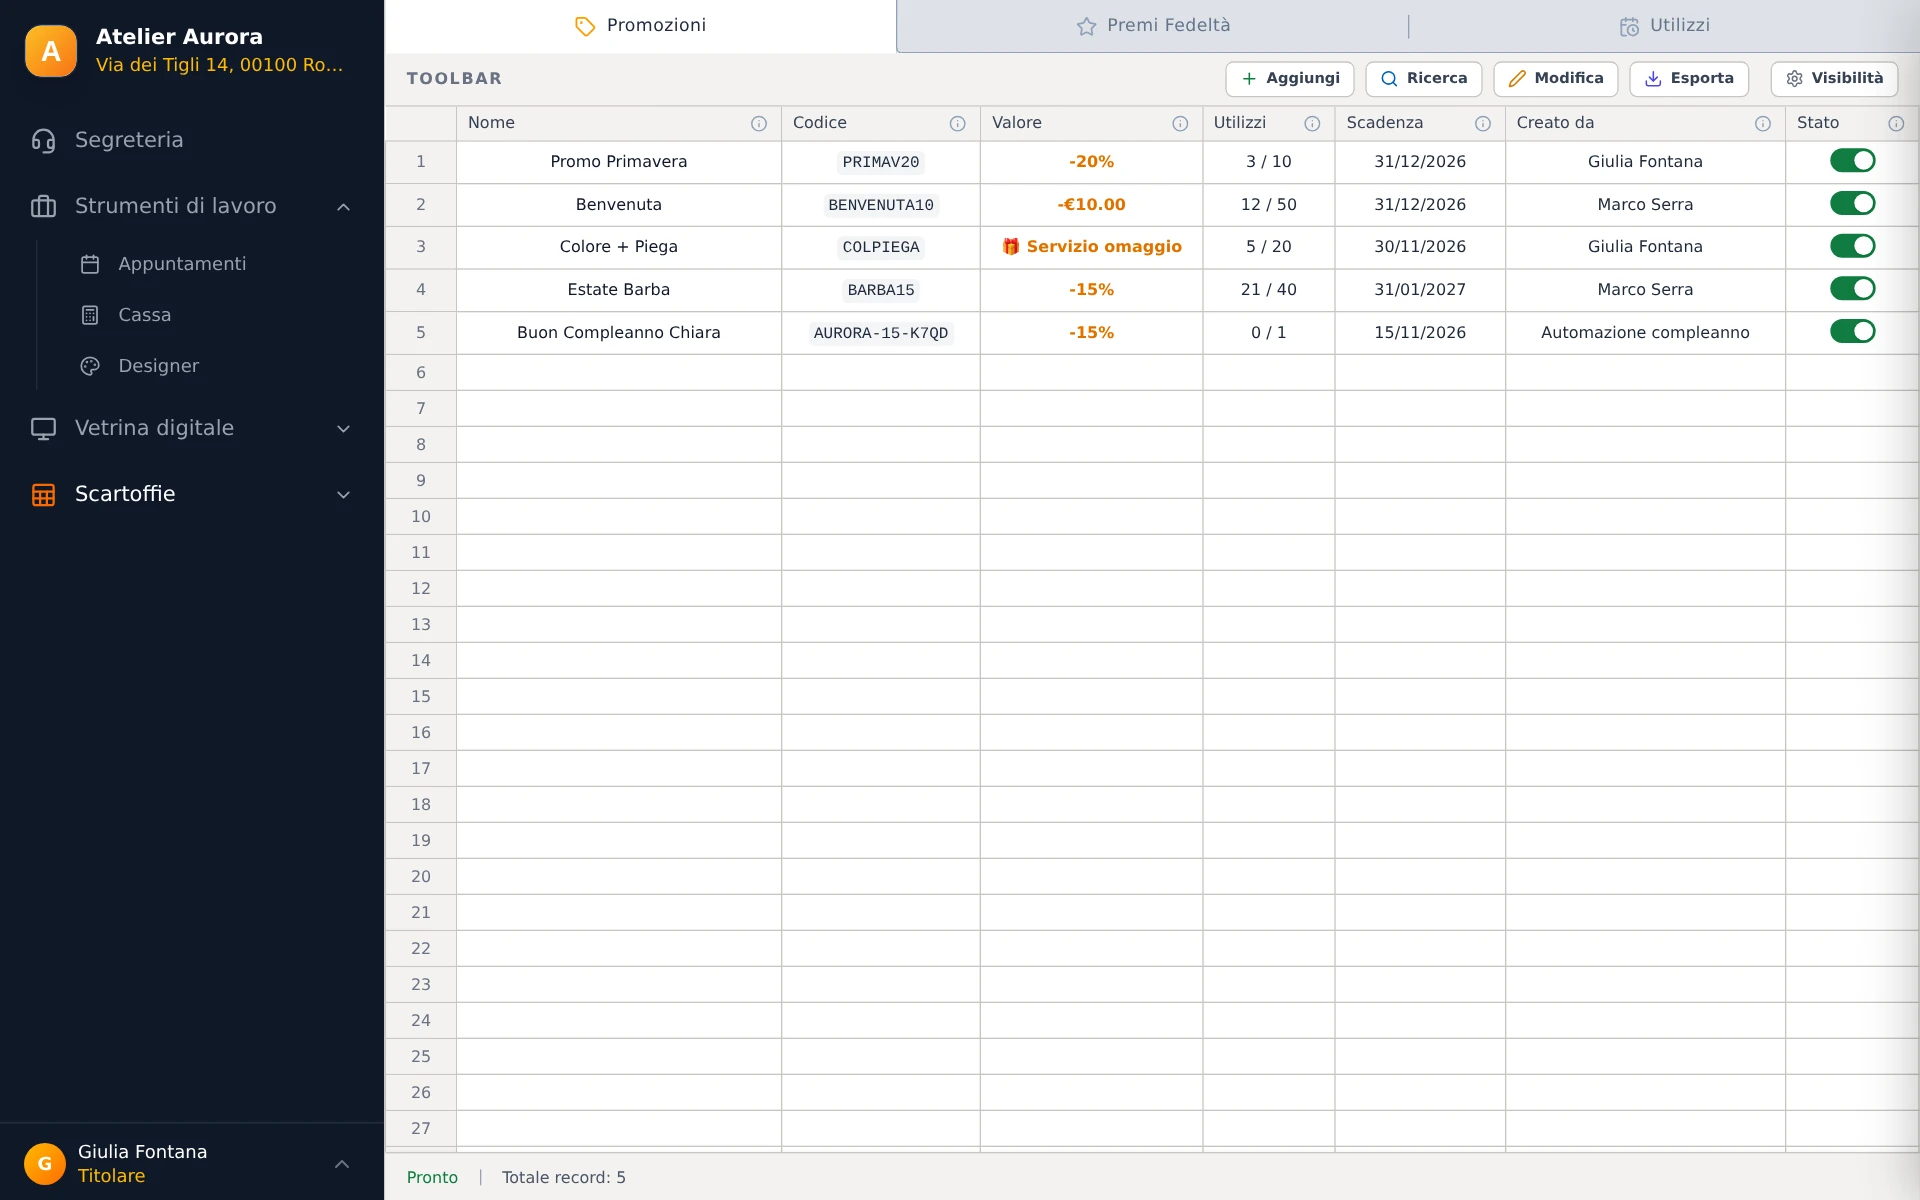
Task: Click the headset icon beside Segreteria
Action: pos(43,140)
